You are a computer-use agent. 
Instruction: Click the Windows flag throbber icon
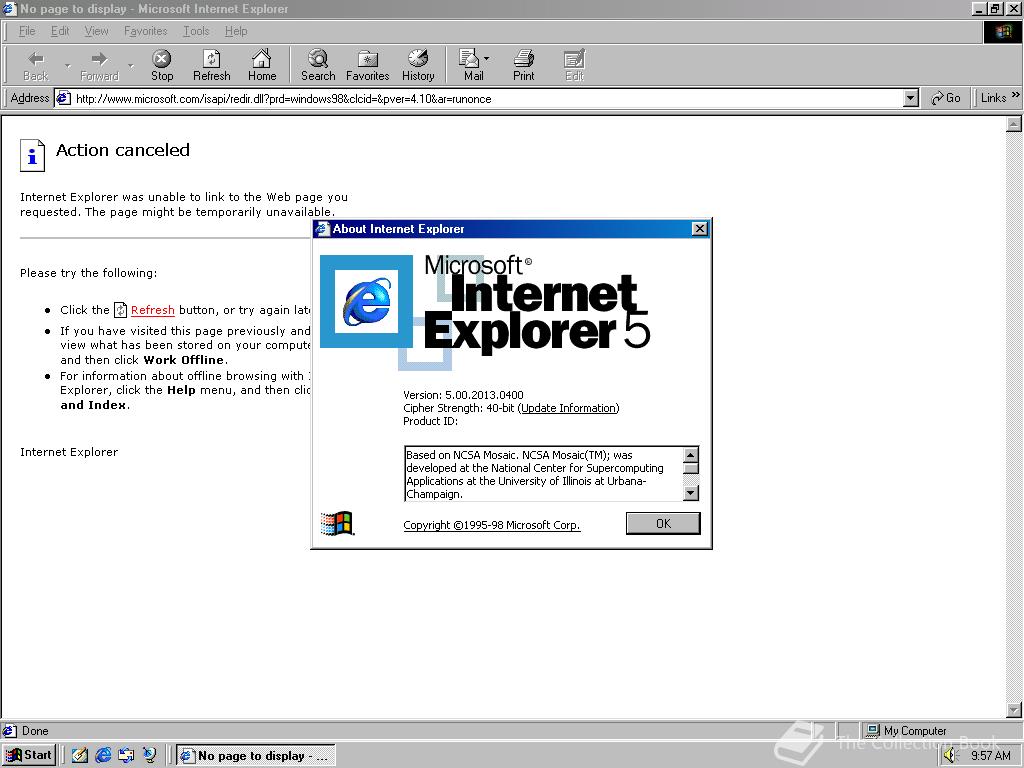1002,31
